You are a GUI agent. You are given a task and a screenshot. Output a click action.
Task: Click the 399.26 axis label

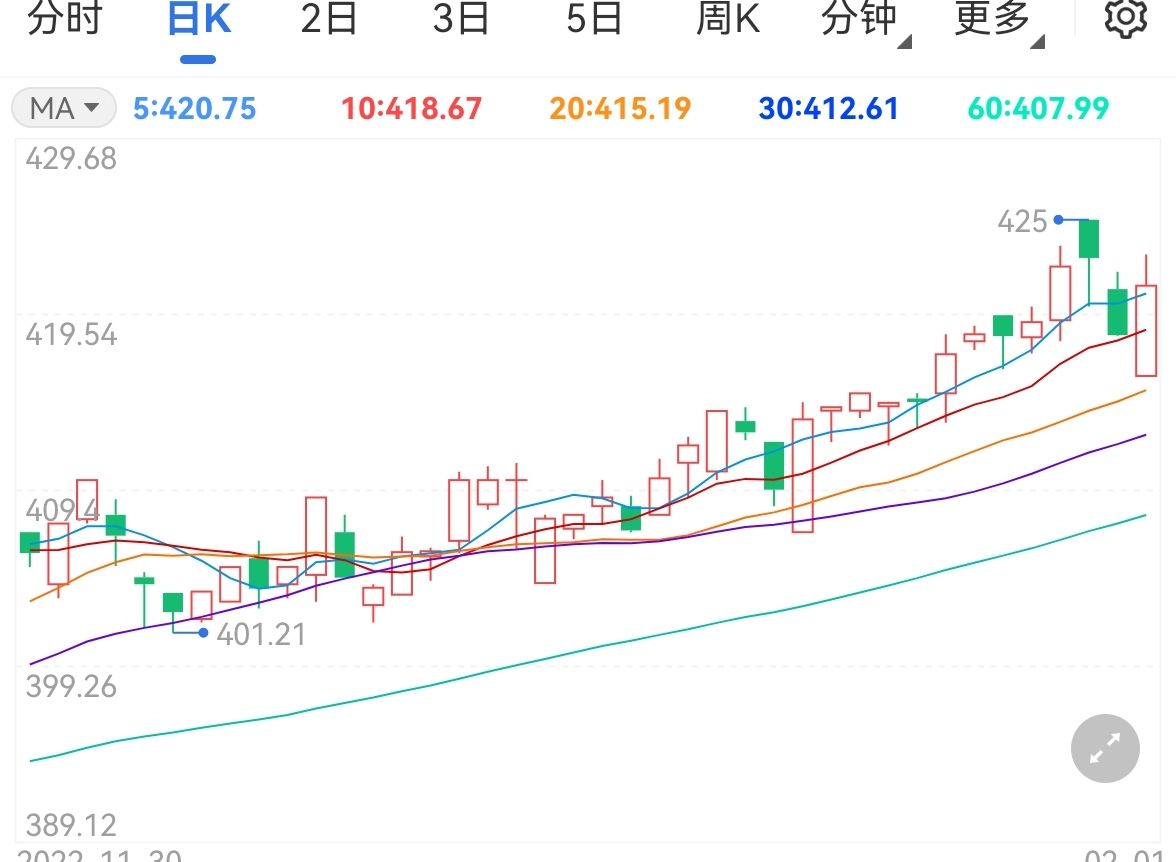[71, 686]
